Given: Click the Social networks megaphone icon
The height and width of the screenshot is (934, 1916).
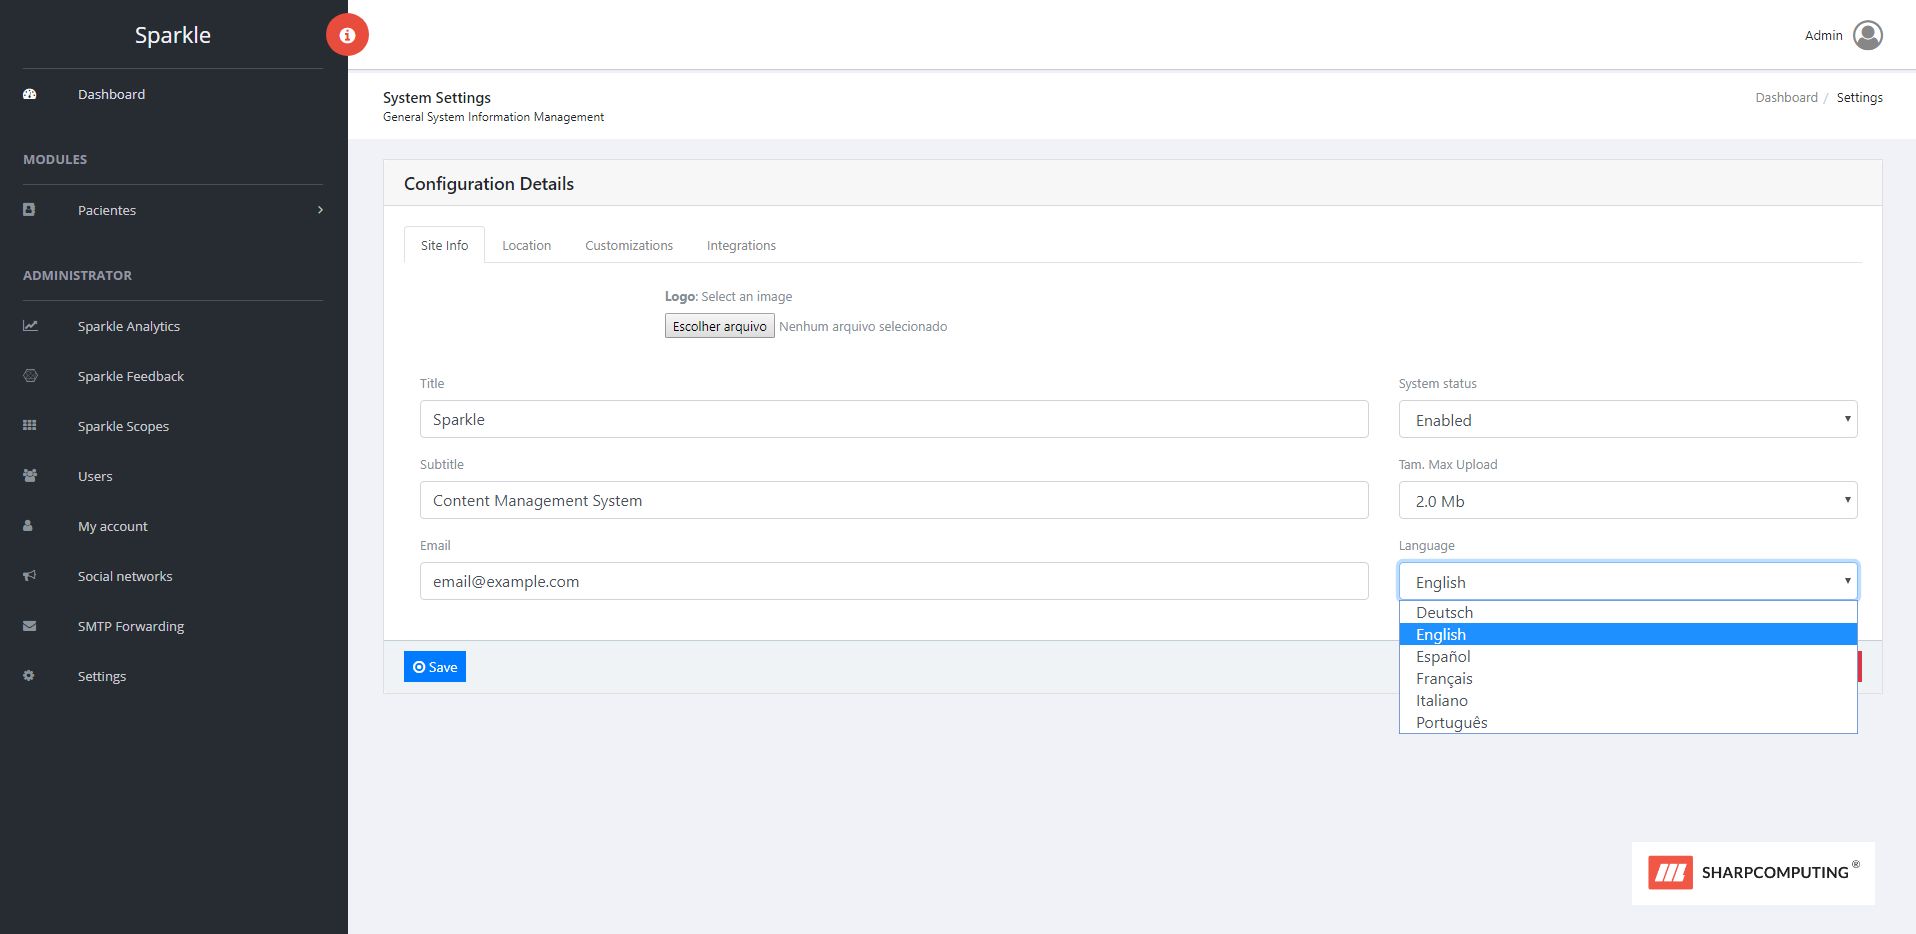Looking at the screenshot, I should click(x=30, y=576).
